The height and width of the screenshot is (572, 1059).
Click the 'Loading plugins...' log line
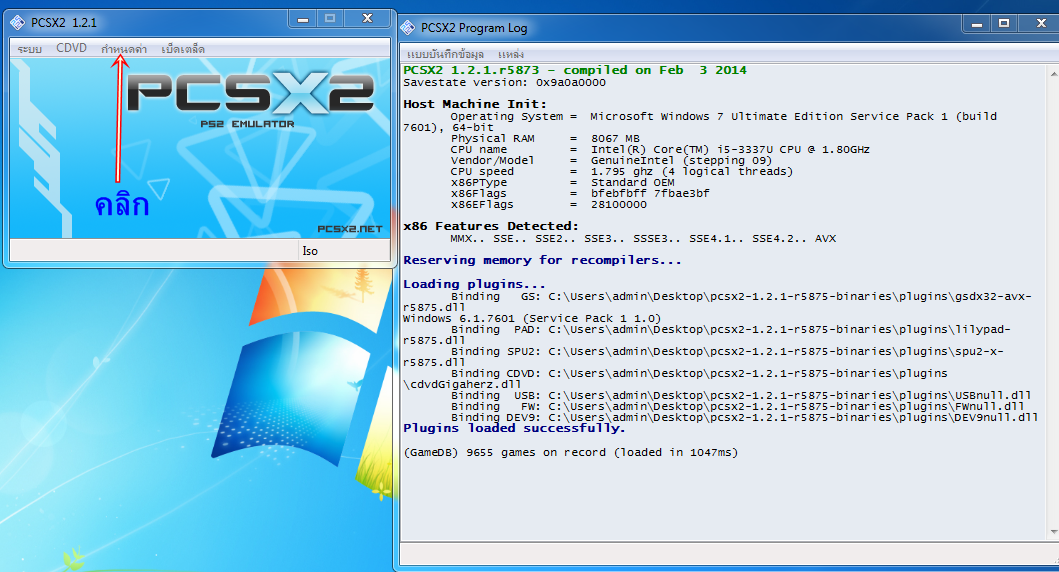click(x=474, y=284)
